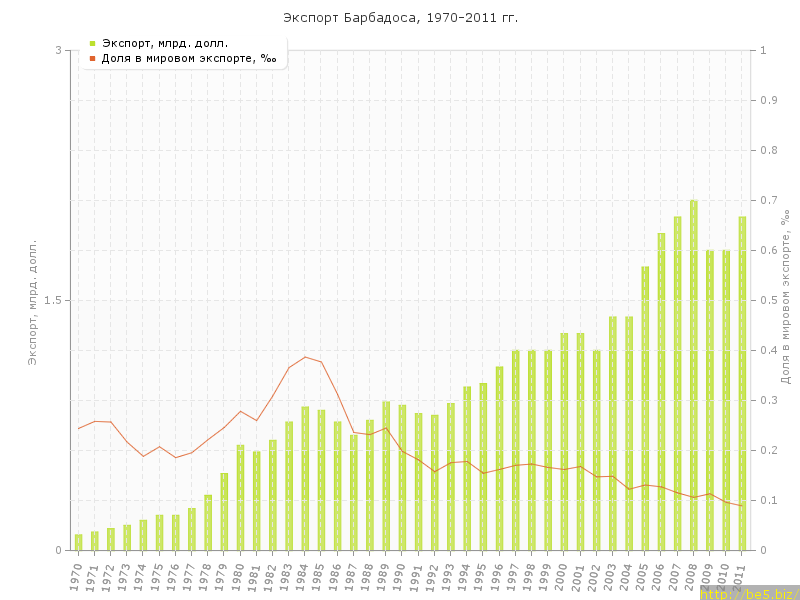Select the 2011 export bar

742,383
